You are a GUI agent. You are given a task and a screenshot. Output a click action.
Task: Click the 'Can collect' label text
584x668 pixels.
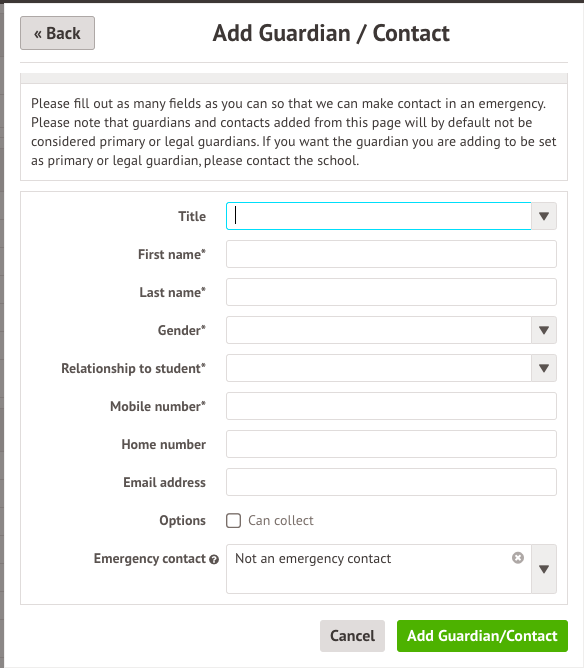(x=281, y=521)
